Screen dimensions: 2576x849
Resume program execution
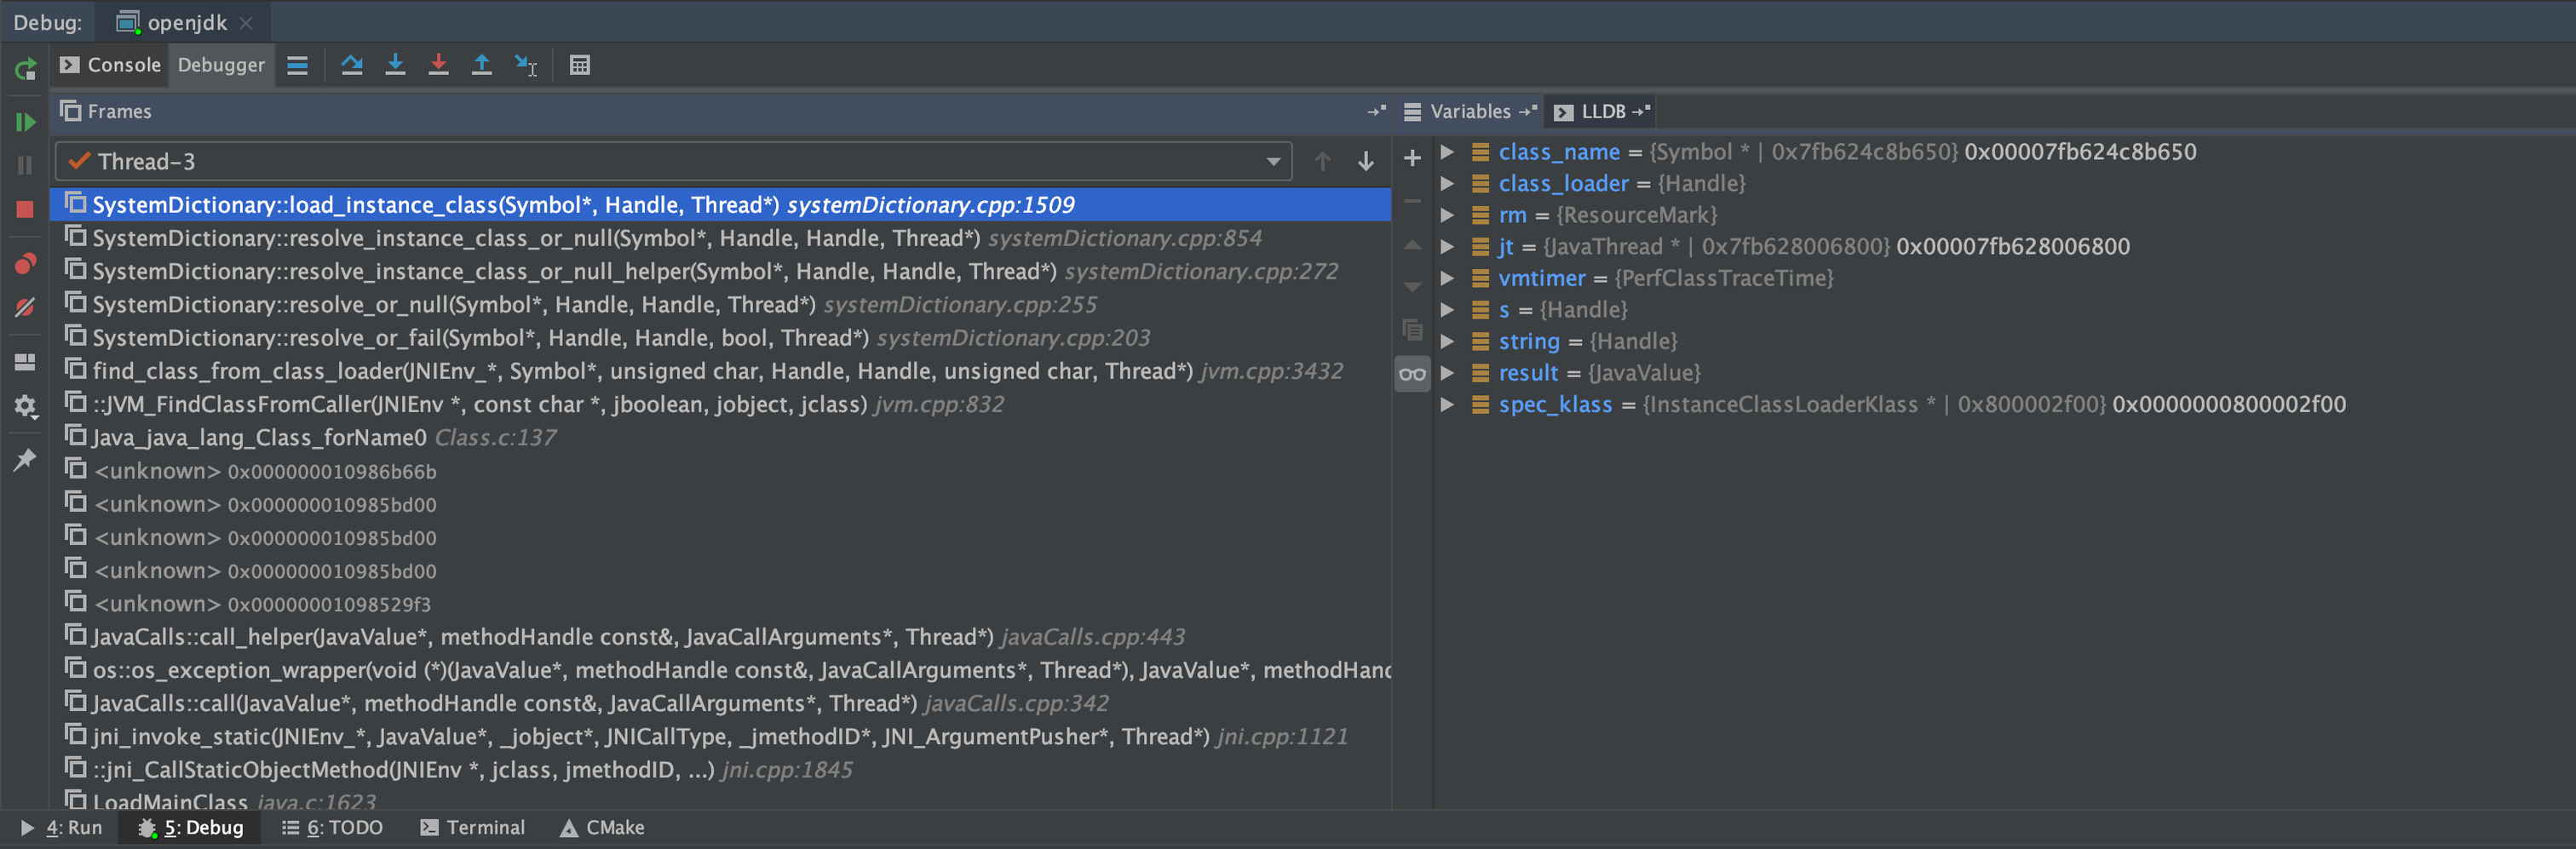click(25, 122)
